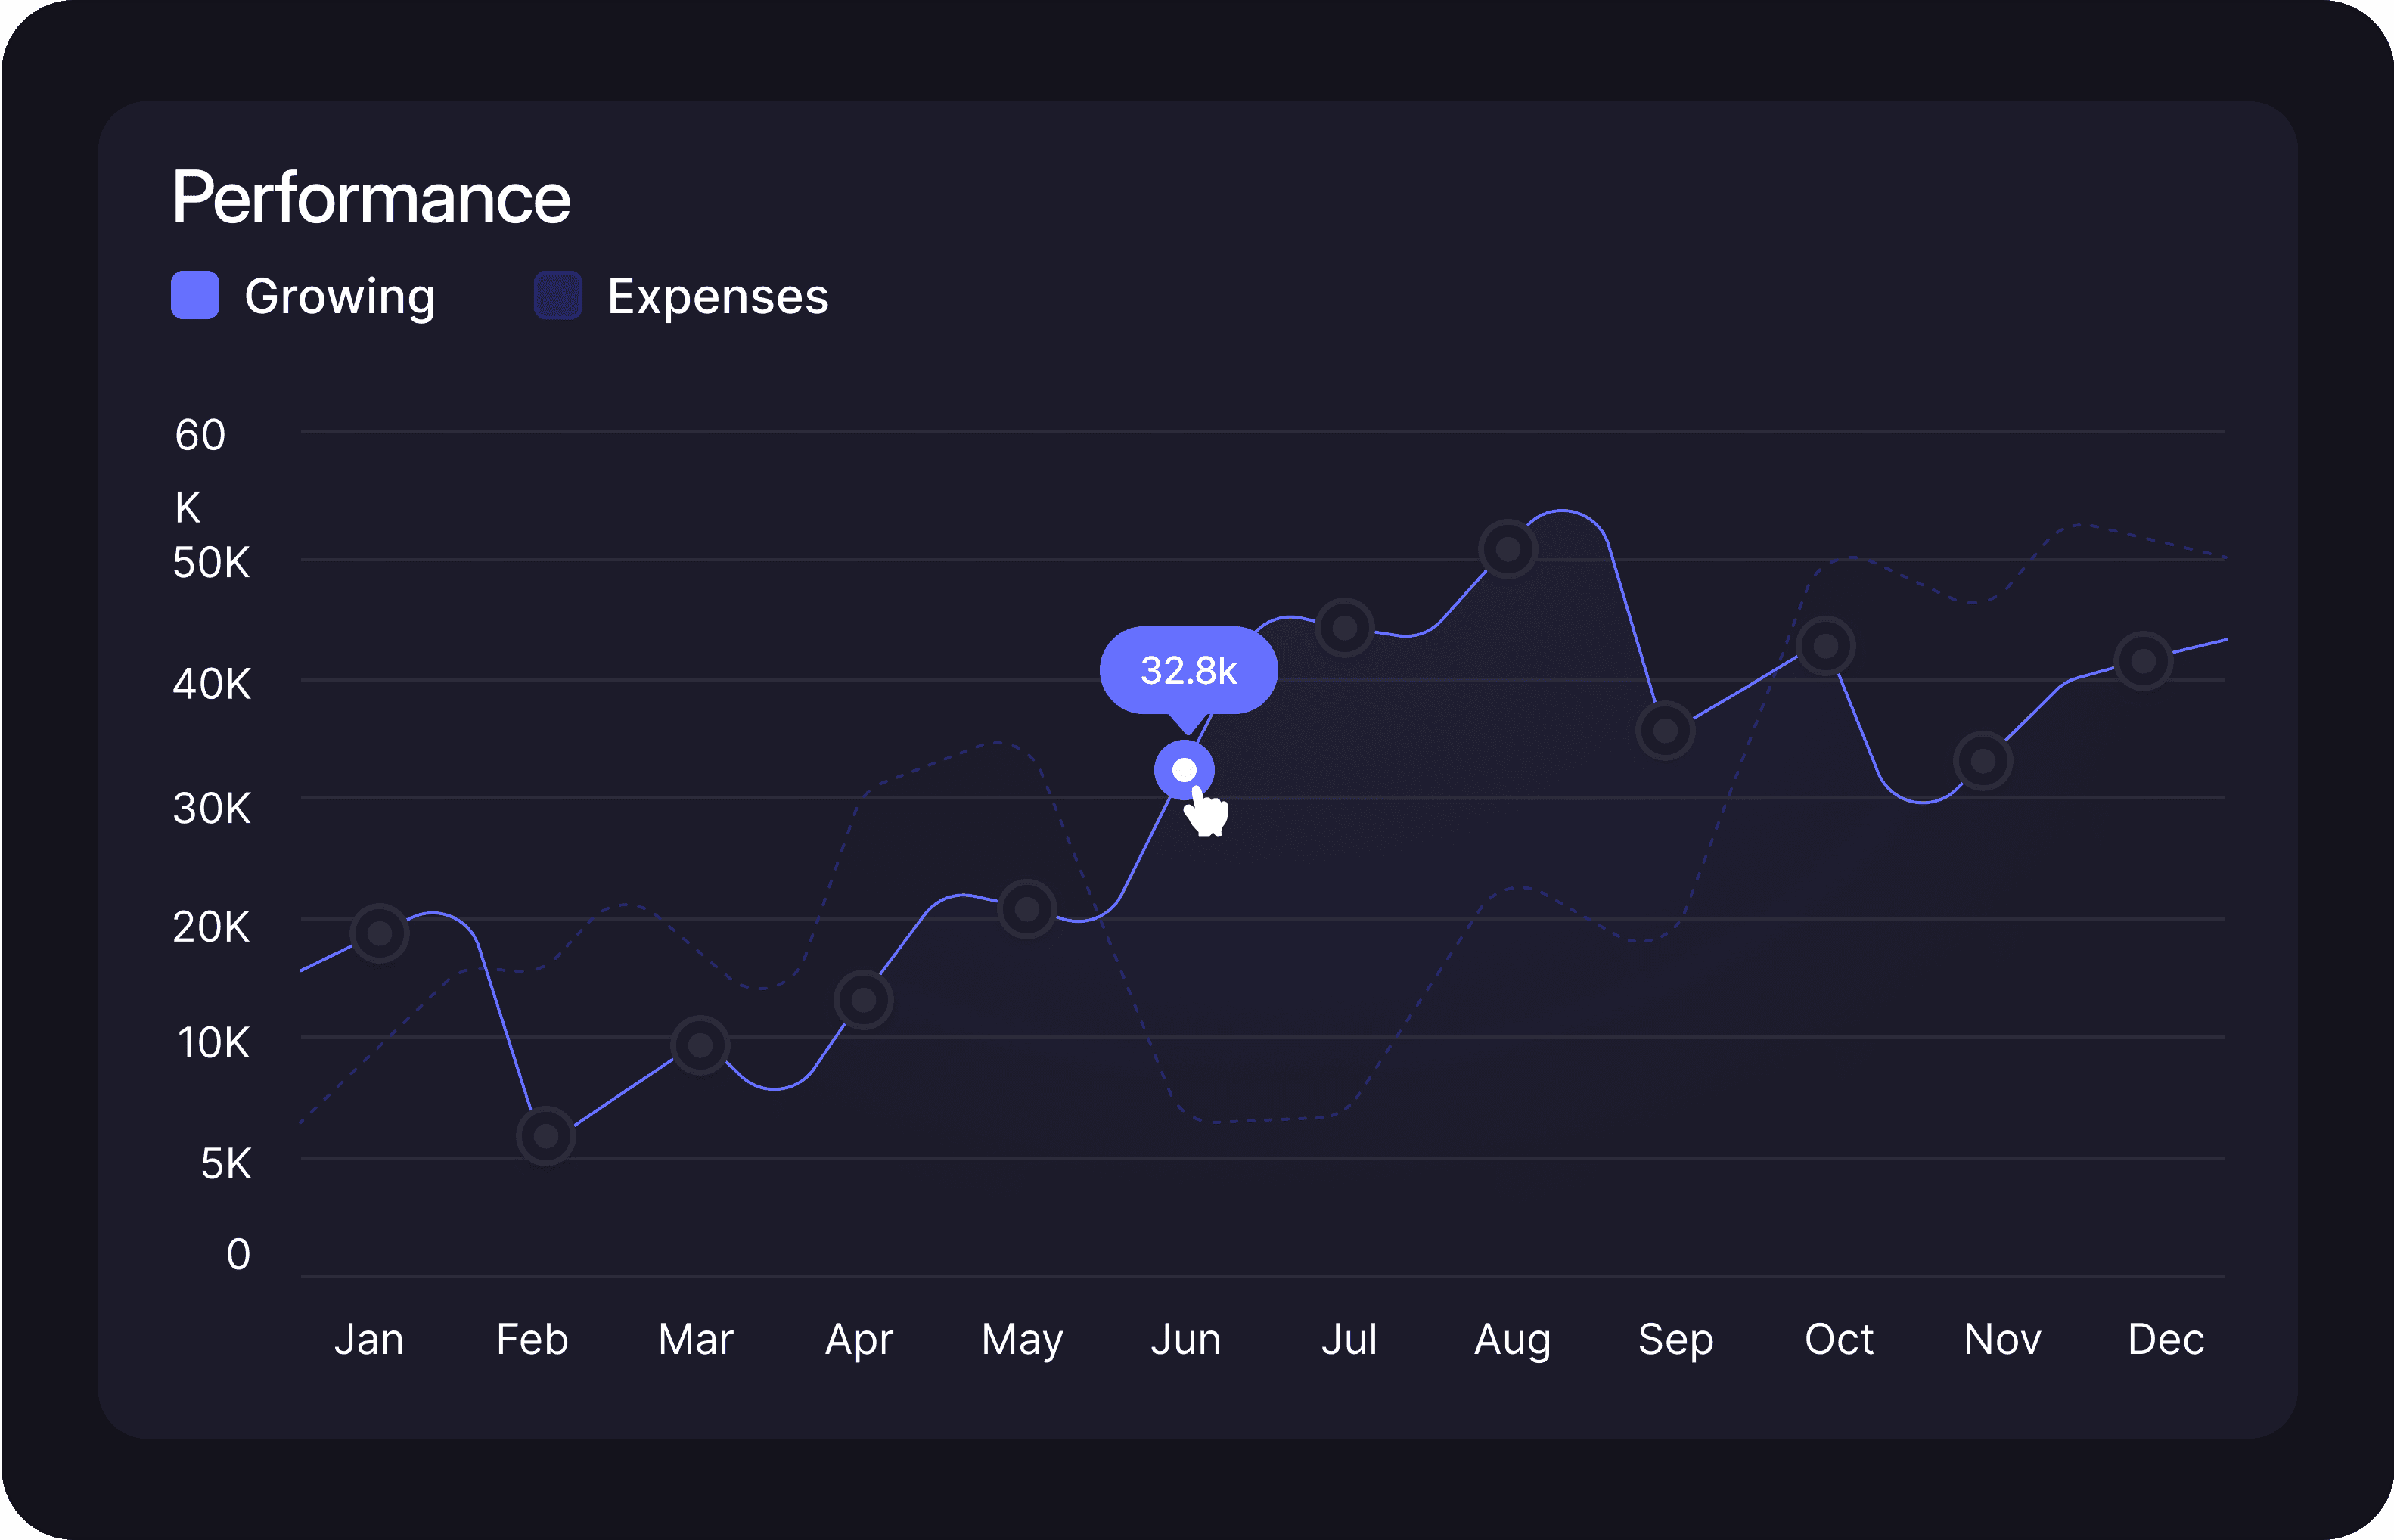Click the highlighted Jun data point
The image size is (2394, 1540).
[x=1184, y=770]
